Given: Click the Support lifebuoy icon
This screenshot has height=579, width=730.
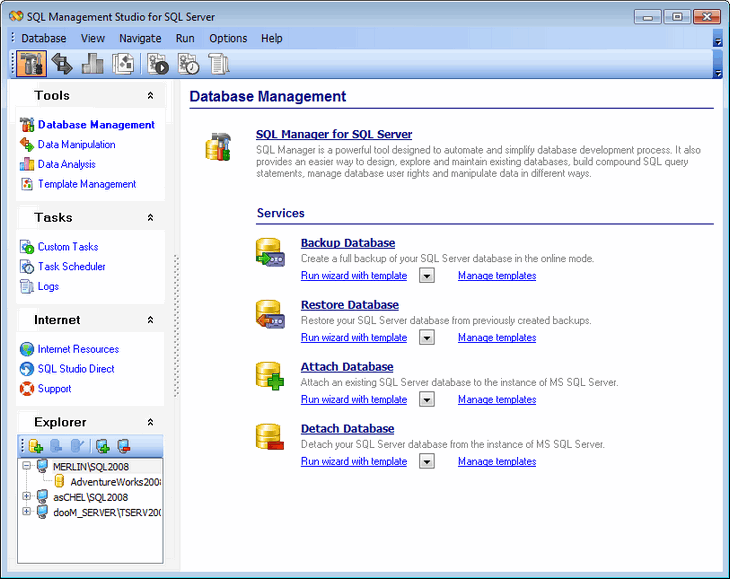Looking at the screenshot, I should click(27, 388).
